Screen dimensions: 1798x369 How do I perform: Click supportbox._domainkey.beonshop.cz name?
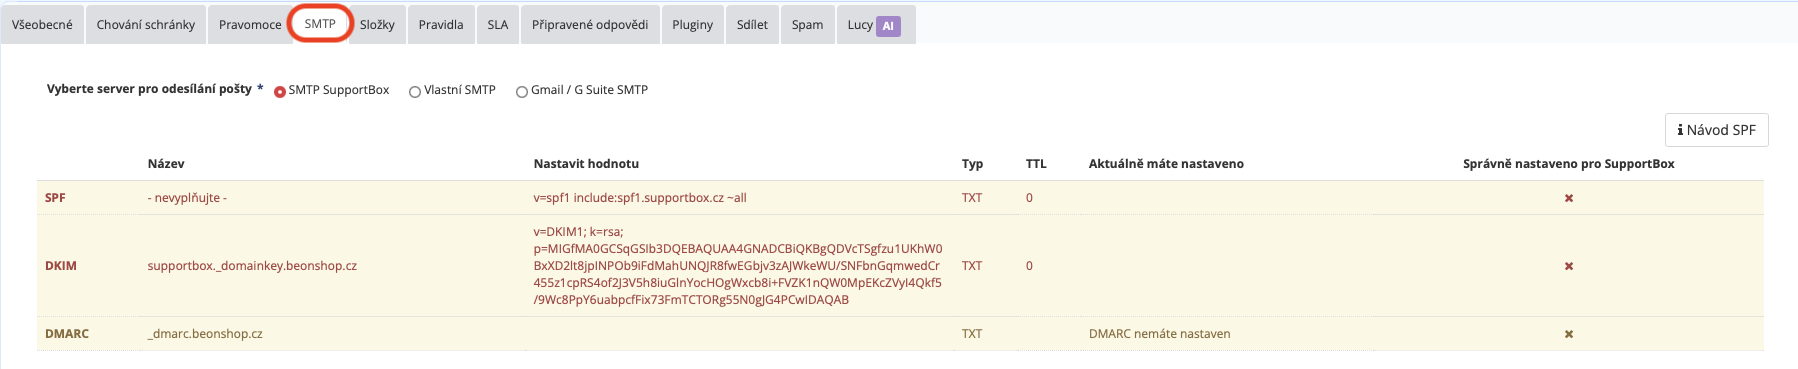click(252, 266)
